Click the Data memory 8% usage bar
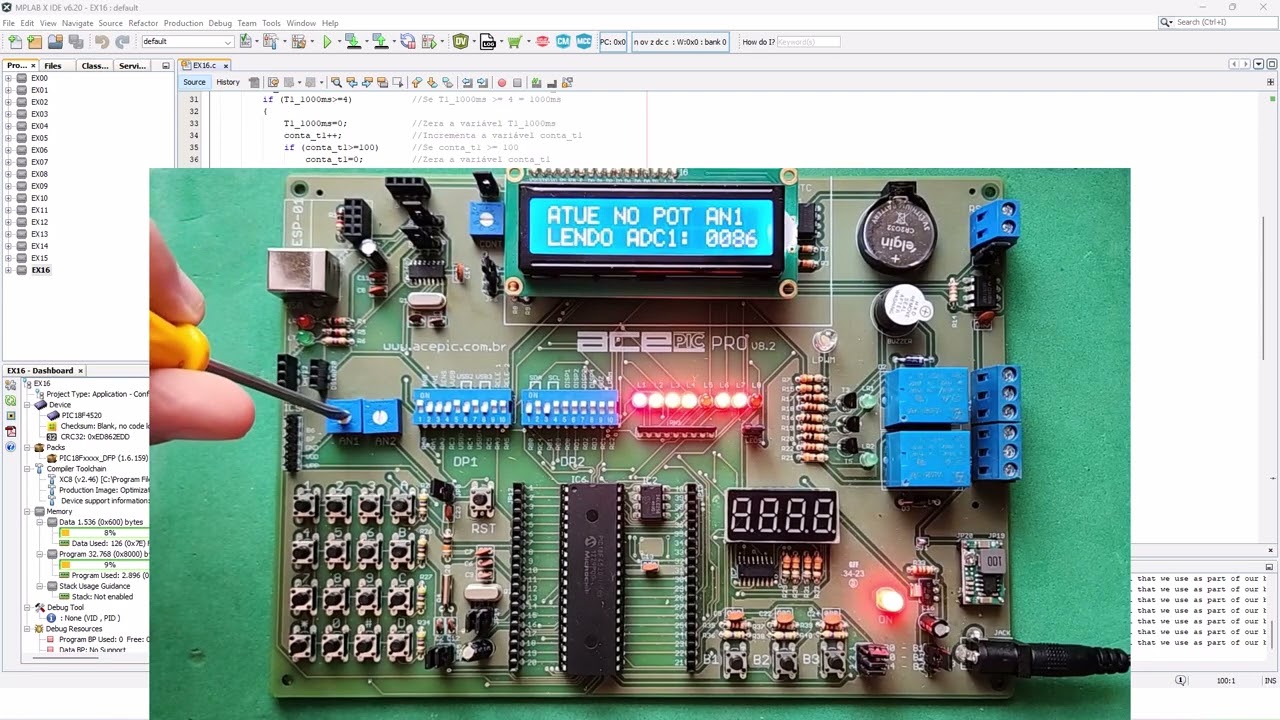Screen dimensions: 1280x720 pos(104,533)
